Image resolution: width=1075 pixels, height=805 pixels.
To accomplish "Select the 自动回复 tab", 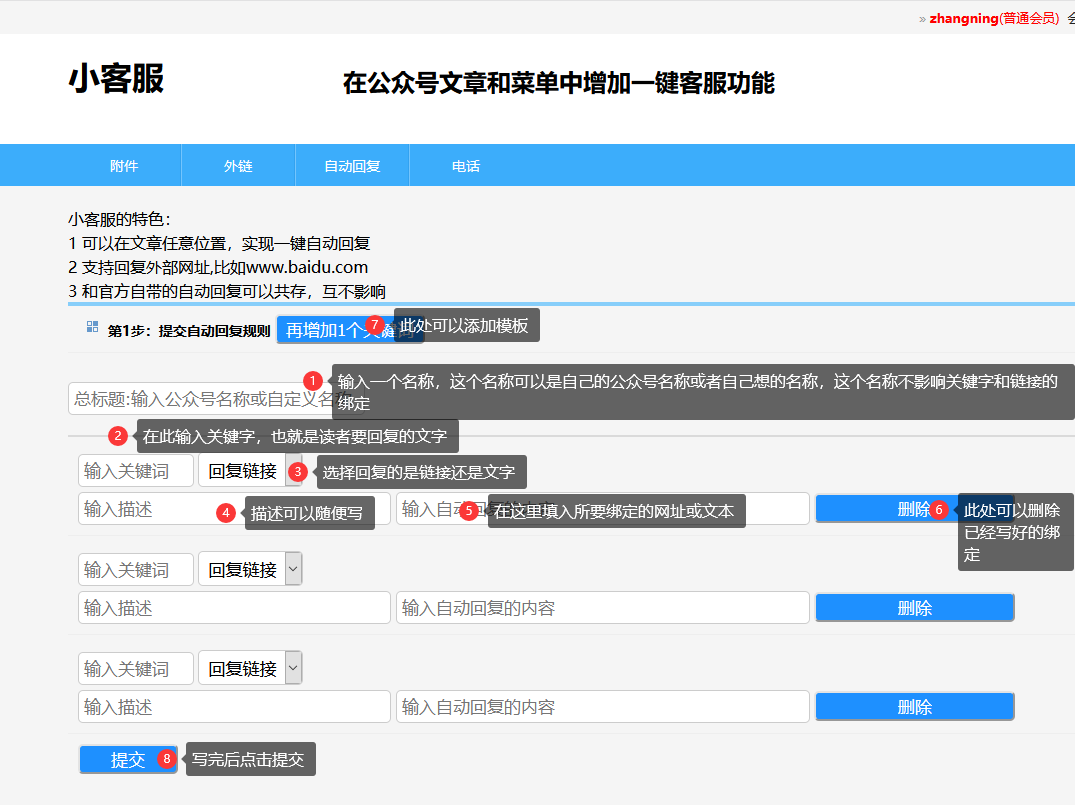I will pyautogui.click(x=352, y=166).
